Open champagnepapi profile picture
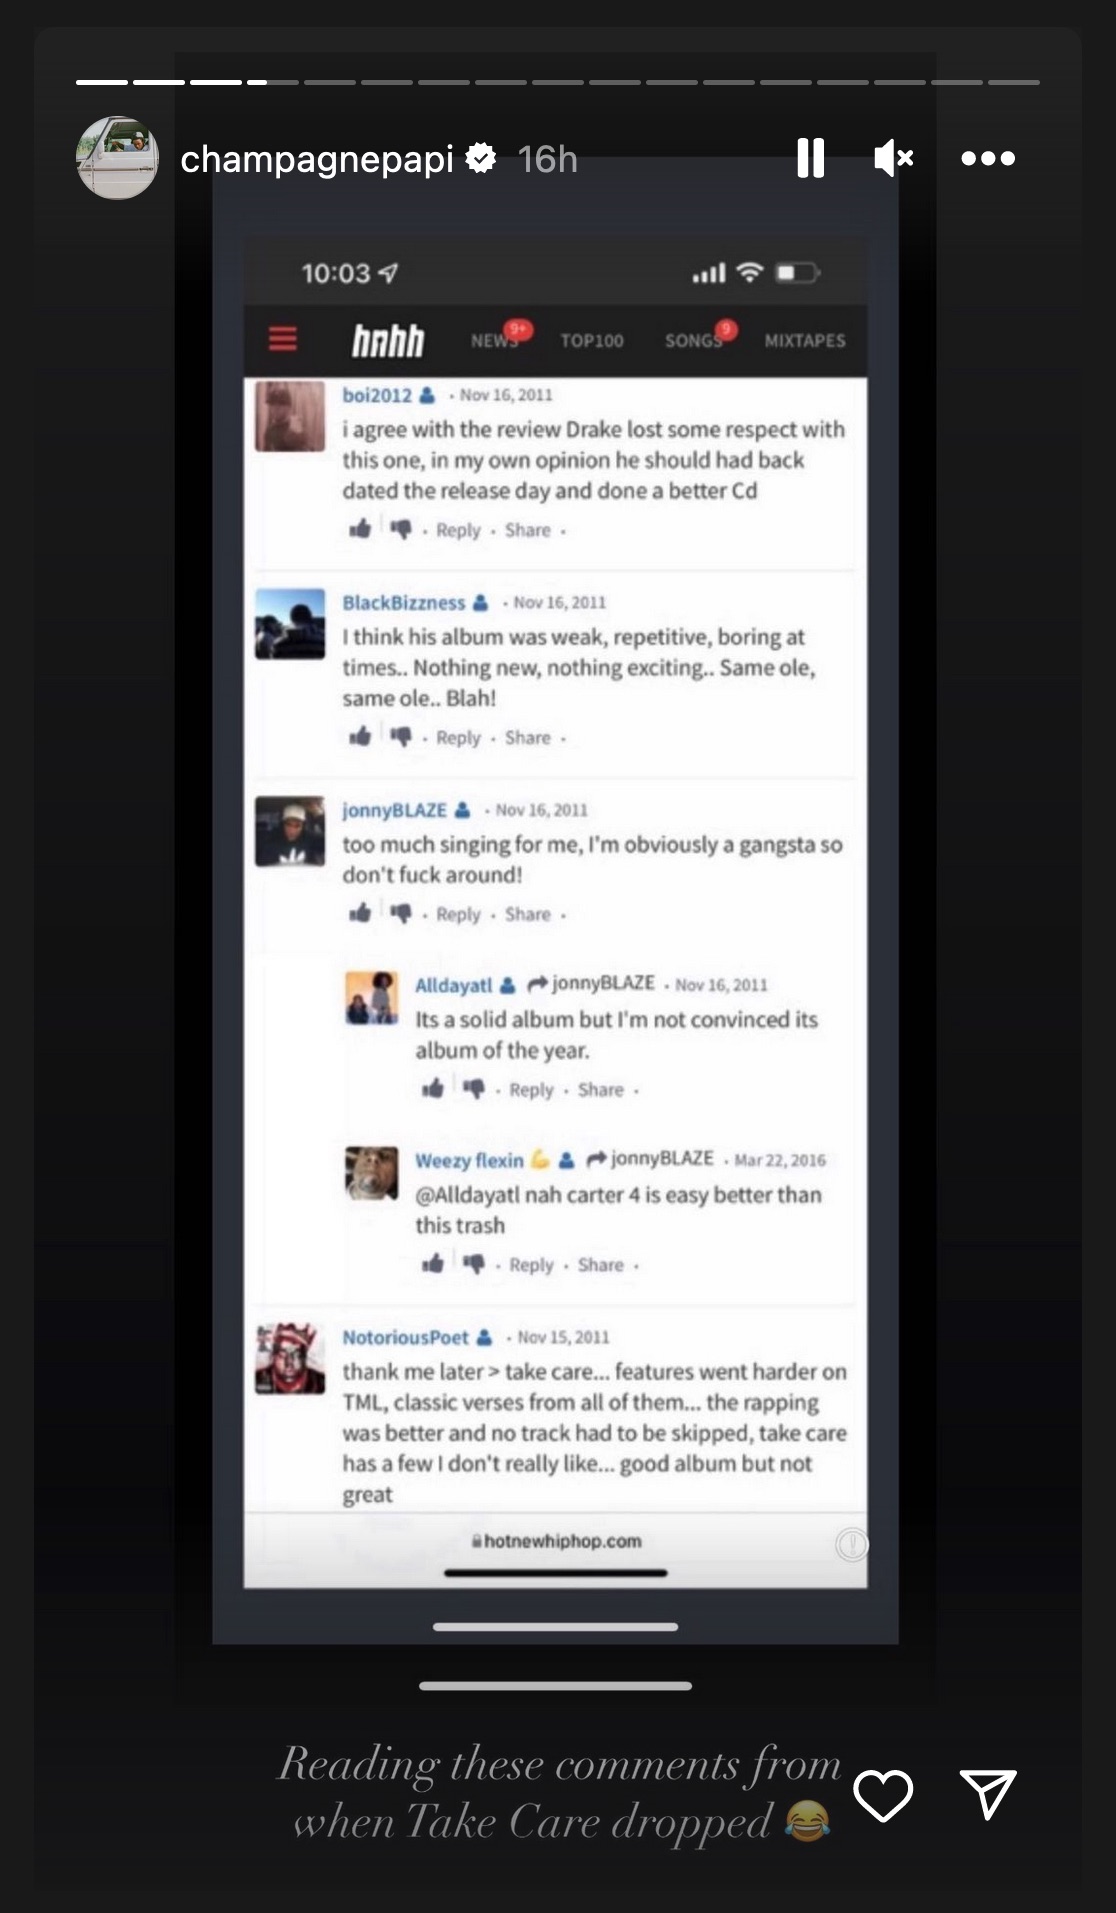Screen dimensions: 1116x1913 (x=117, y=158)
